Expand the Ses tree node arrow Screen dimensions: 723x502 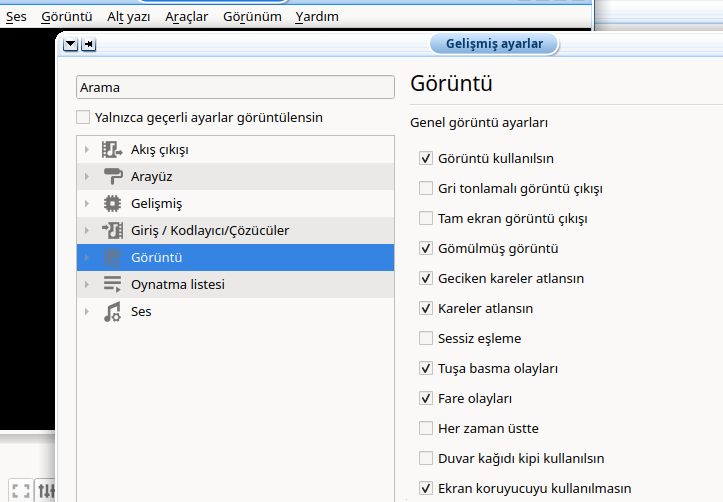click(87, 312)
